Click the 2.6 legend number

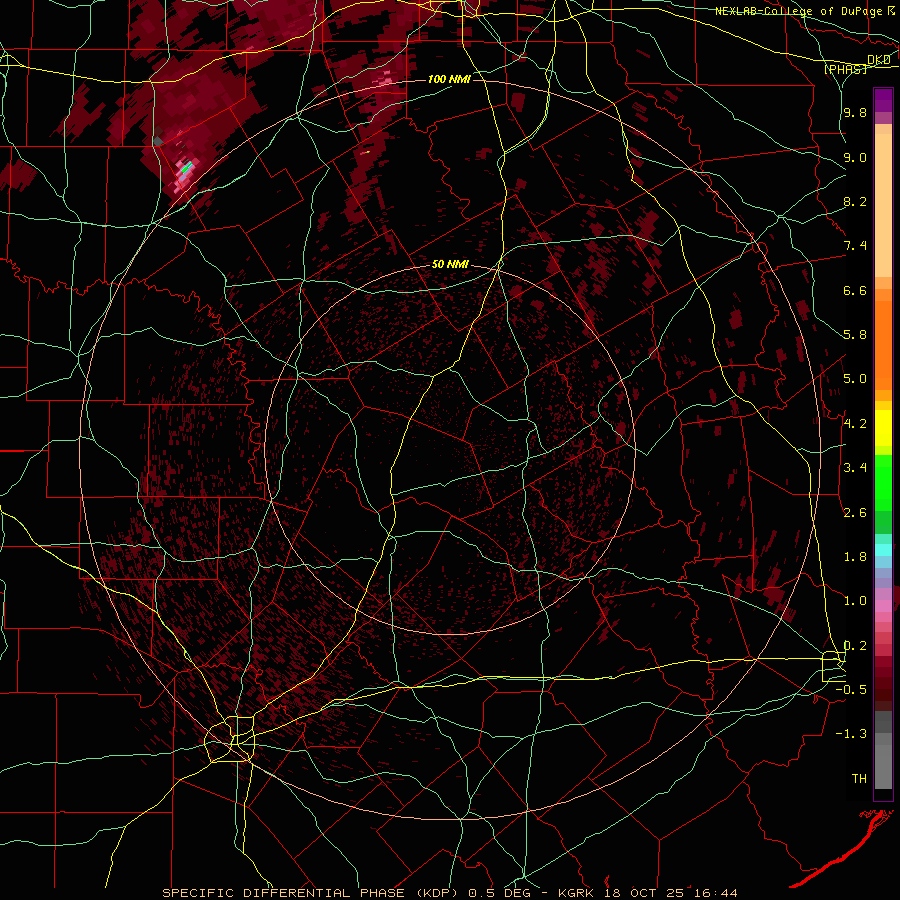coord(855,512)
